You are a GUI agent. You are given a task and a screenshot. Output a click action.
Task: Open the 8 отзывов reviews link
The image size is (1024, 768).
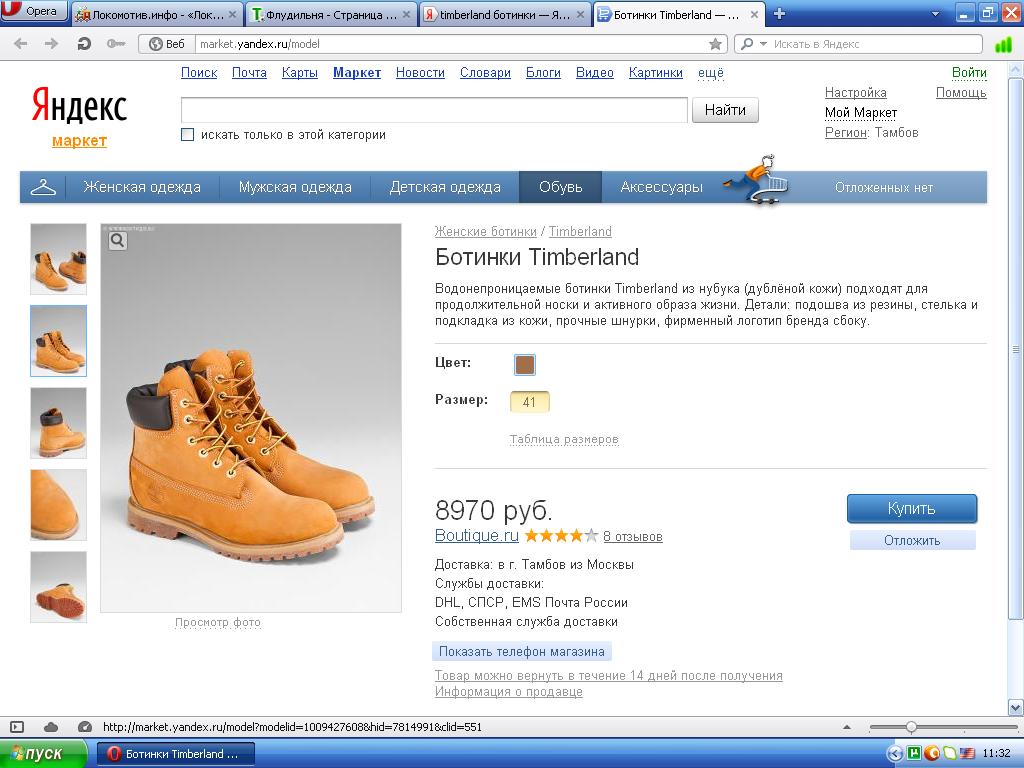click(633, 537)
